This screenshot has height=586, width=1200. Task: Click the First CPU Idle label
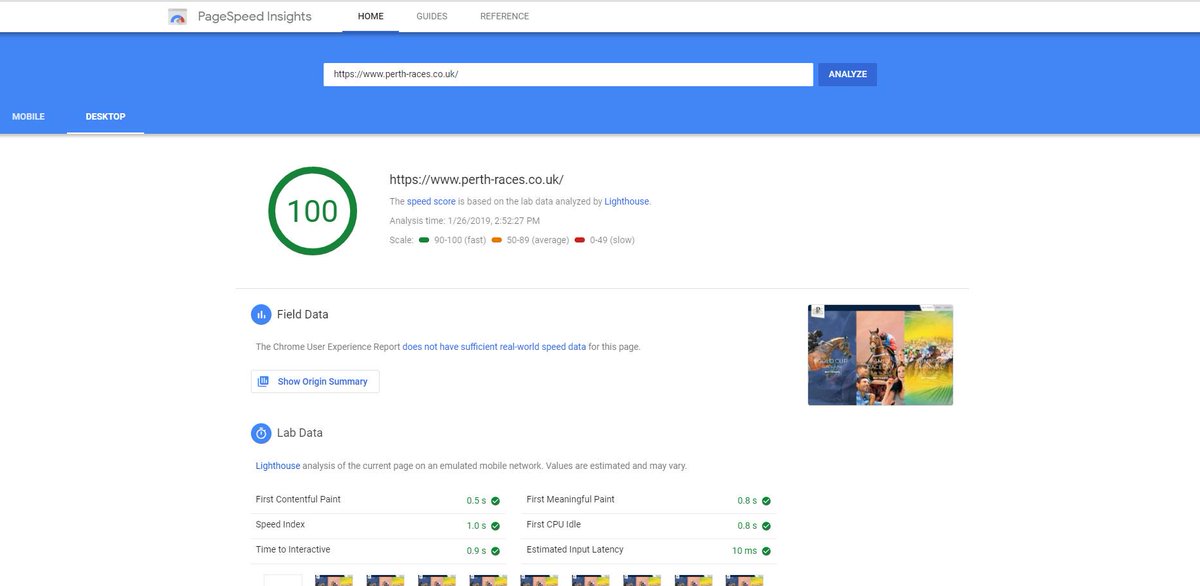554,524
